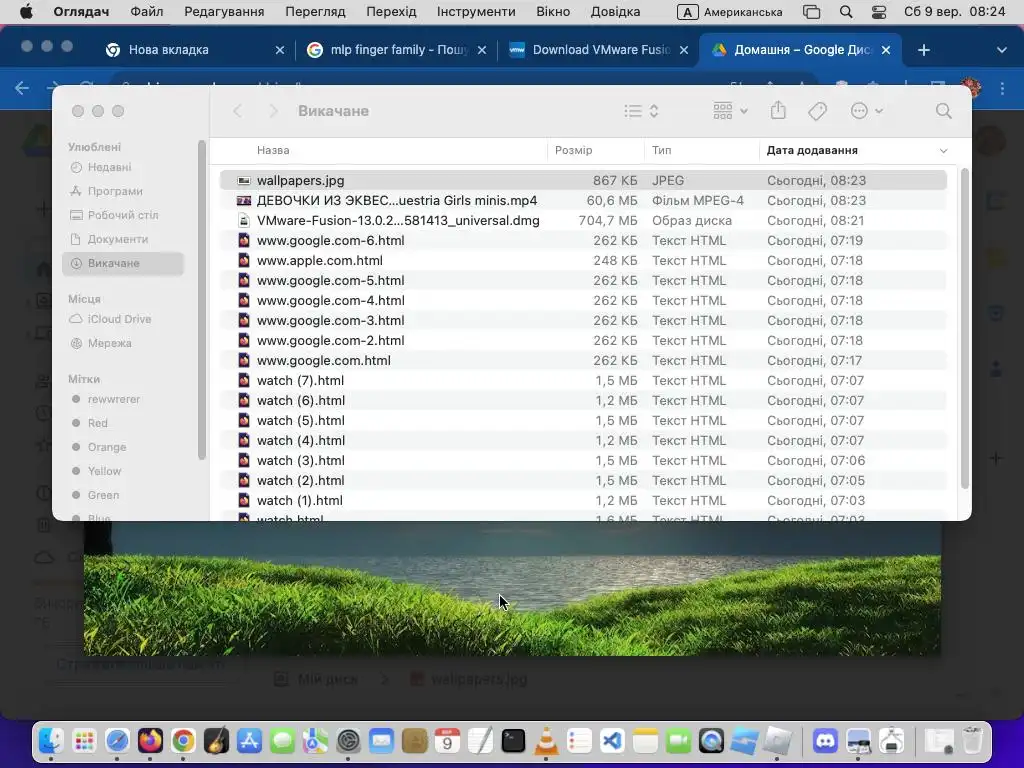Open Finder list view switcher

[x=641, y=111]
